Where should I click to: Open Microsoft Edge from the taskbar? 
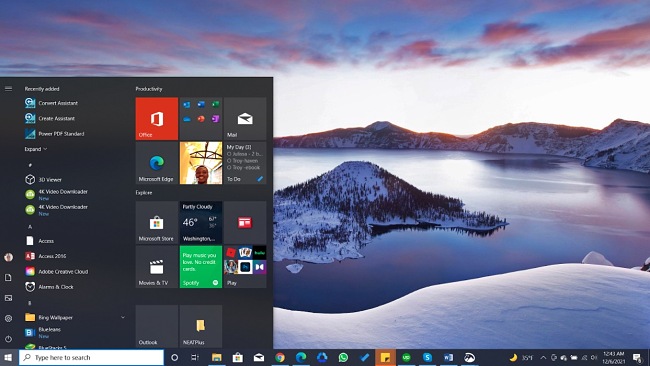(301, 357)
